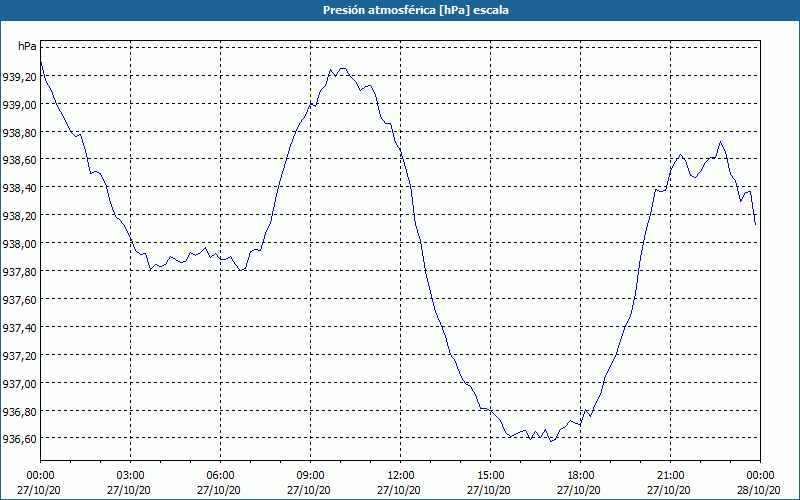Screen dimensions: 800x500
Task: Click the 00:00 27/10/20 time label
Action: click(x=39, y=483)
